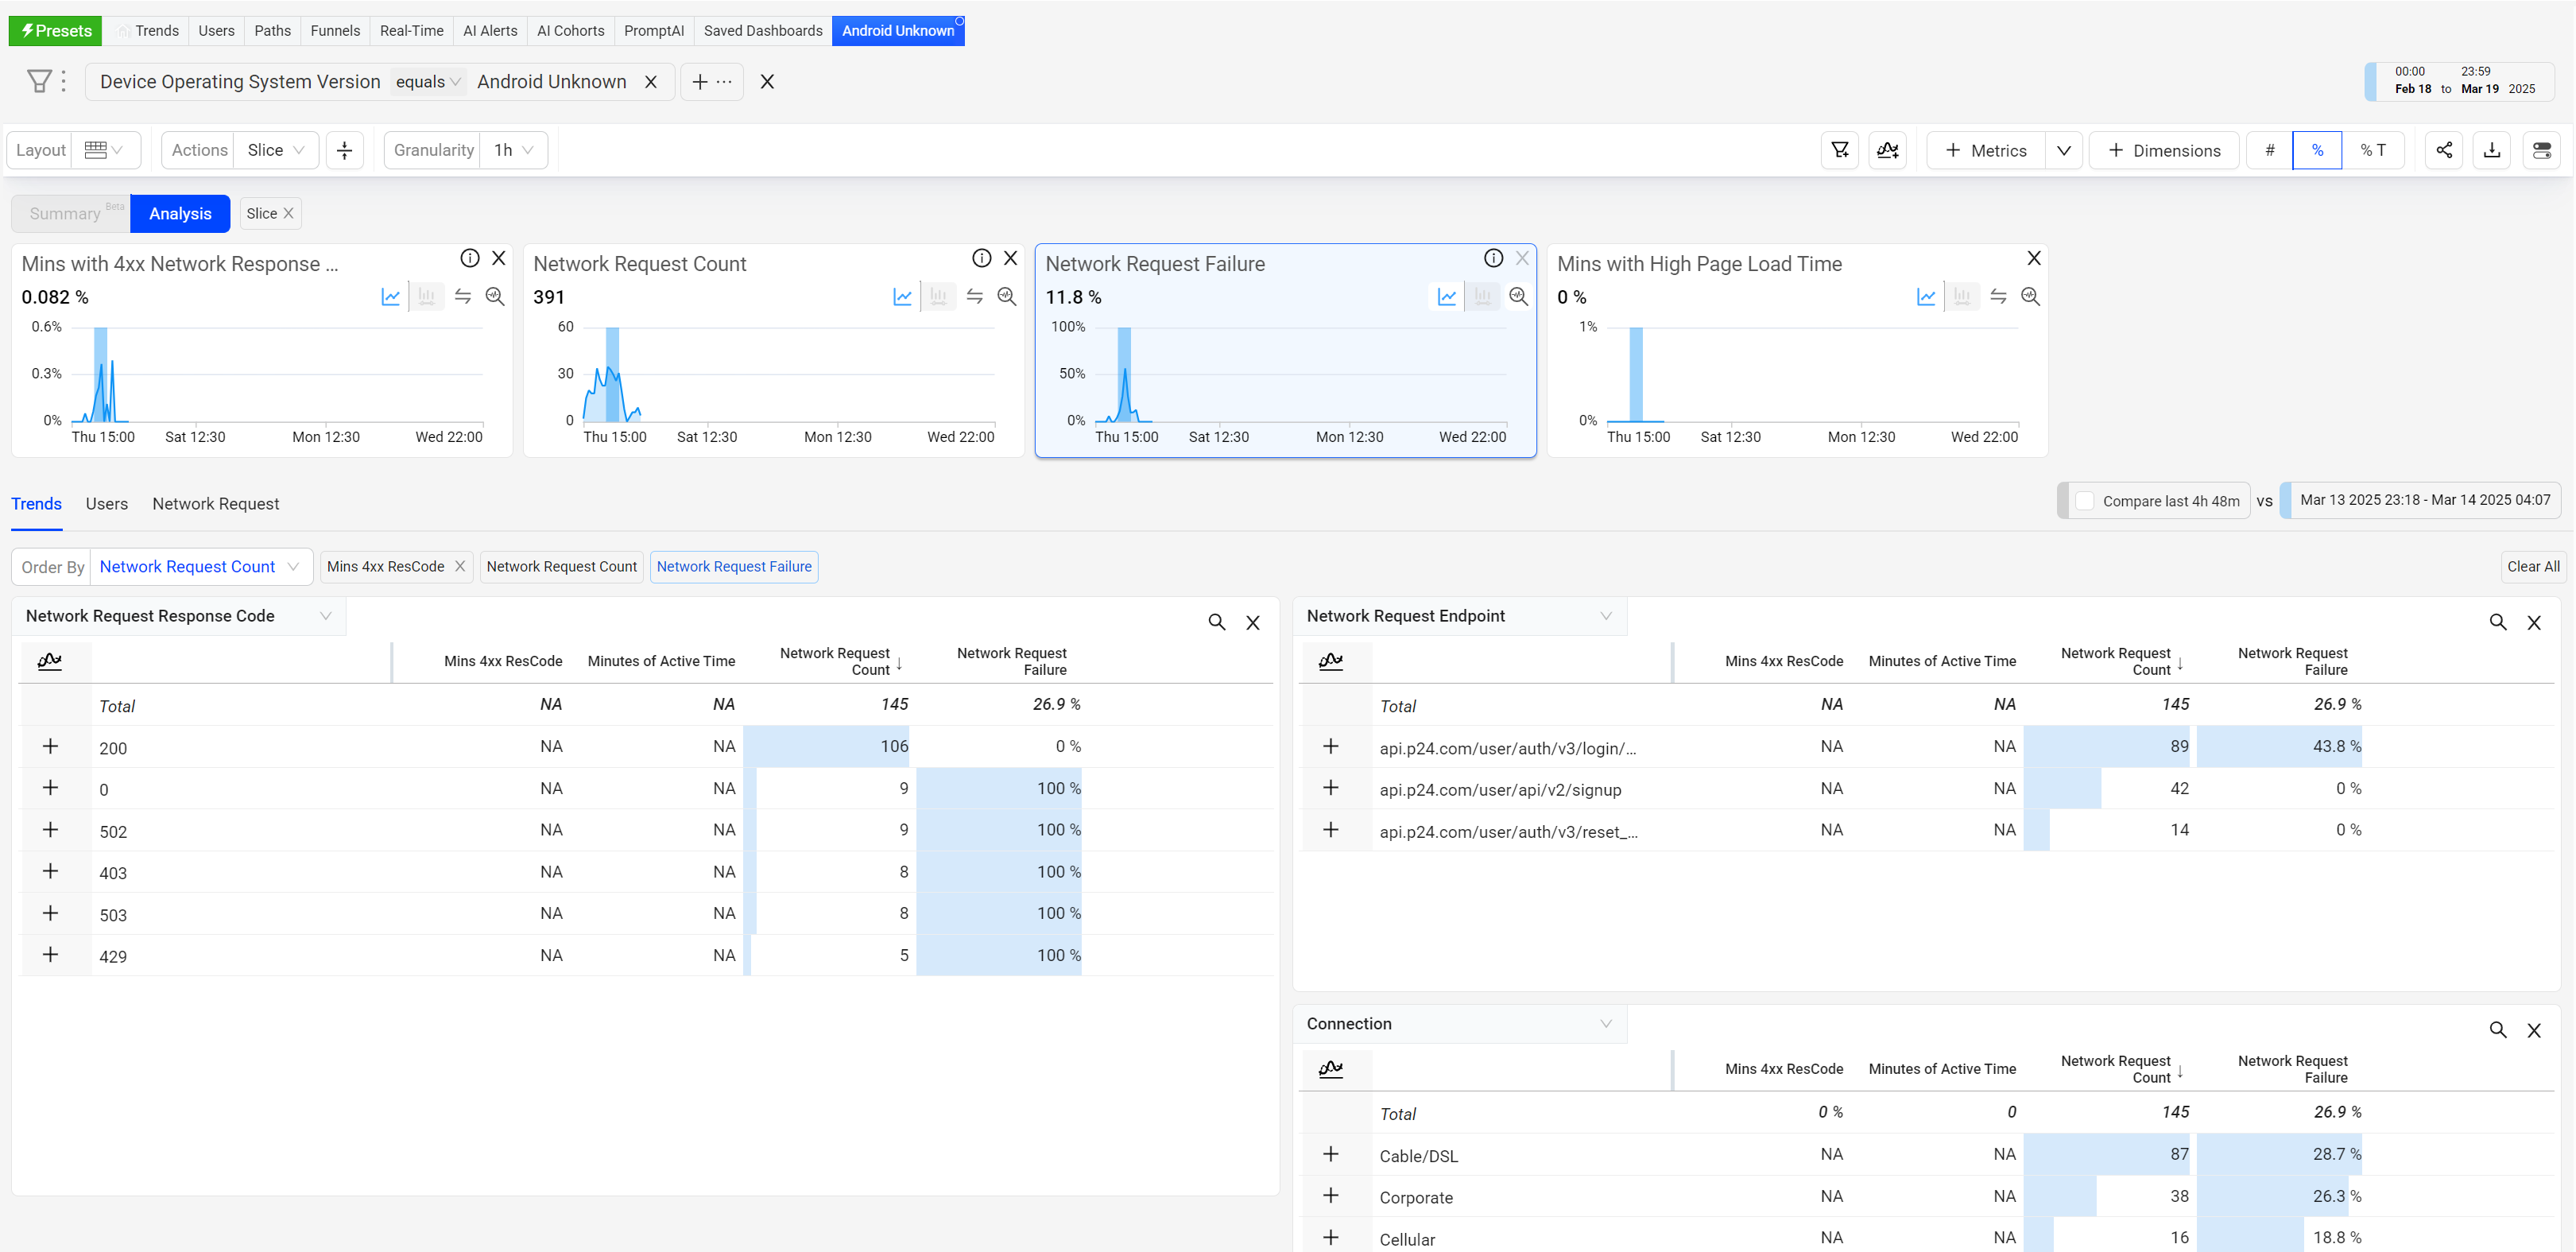Image resolution: width=2576 pixels, height=1252 pixels.
Task: Add a metric with the Metrics button
Action: coord(1986,150)
